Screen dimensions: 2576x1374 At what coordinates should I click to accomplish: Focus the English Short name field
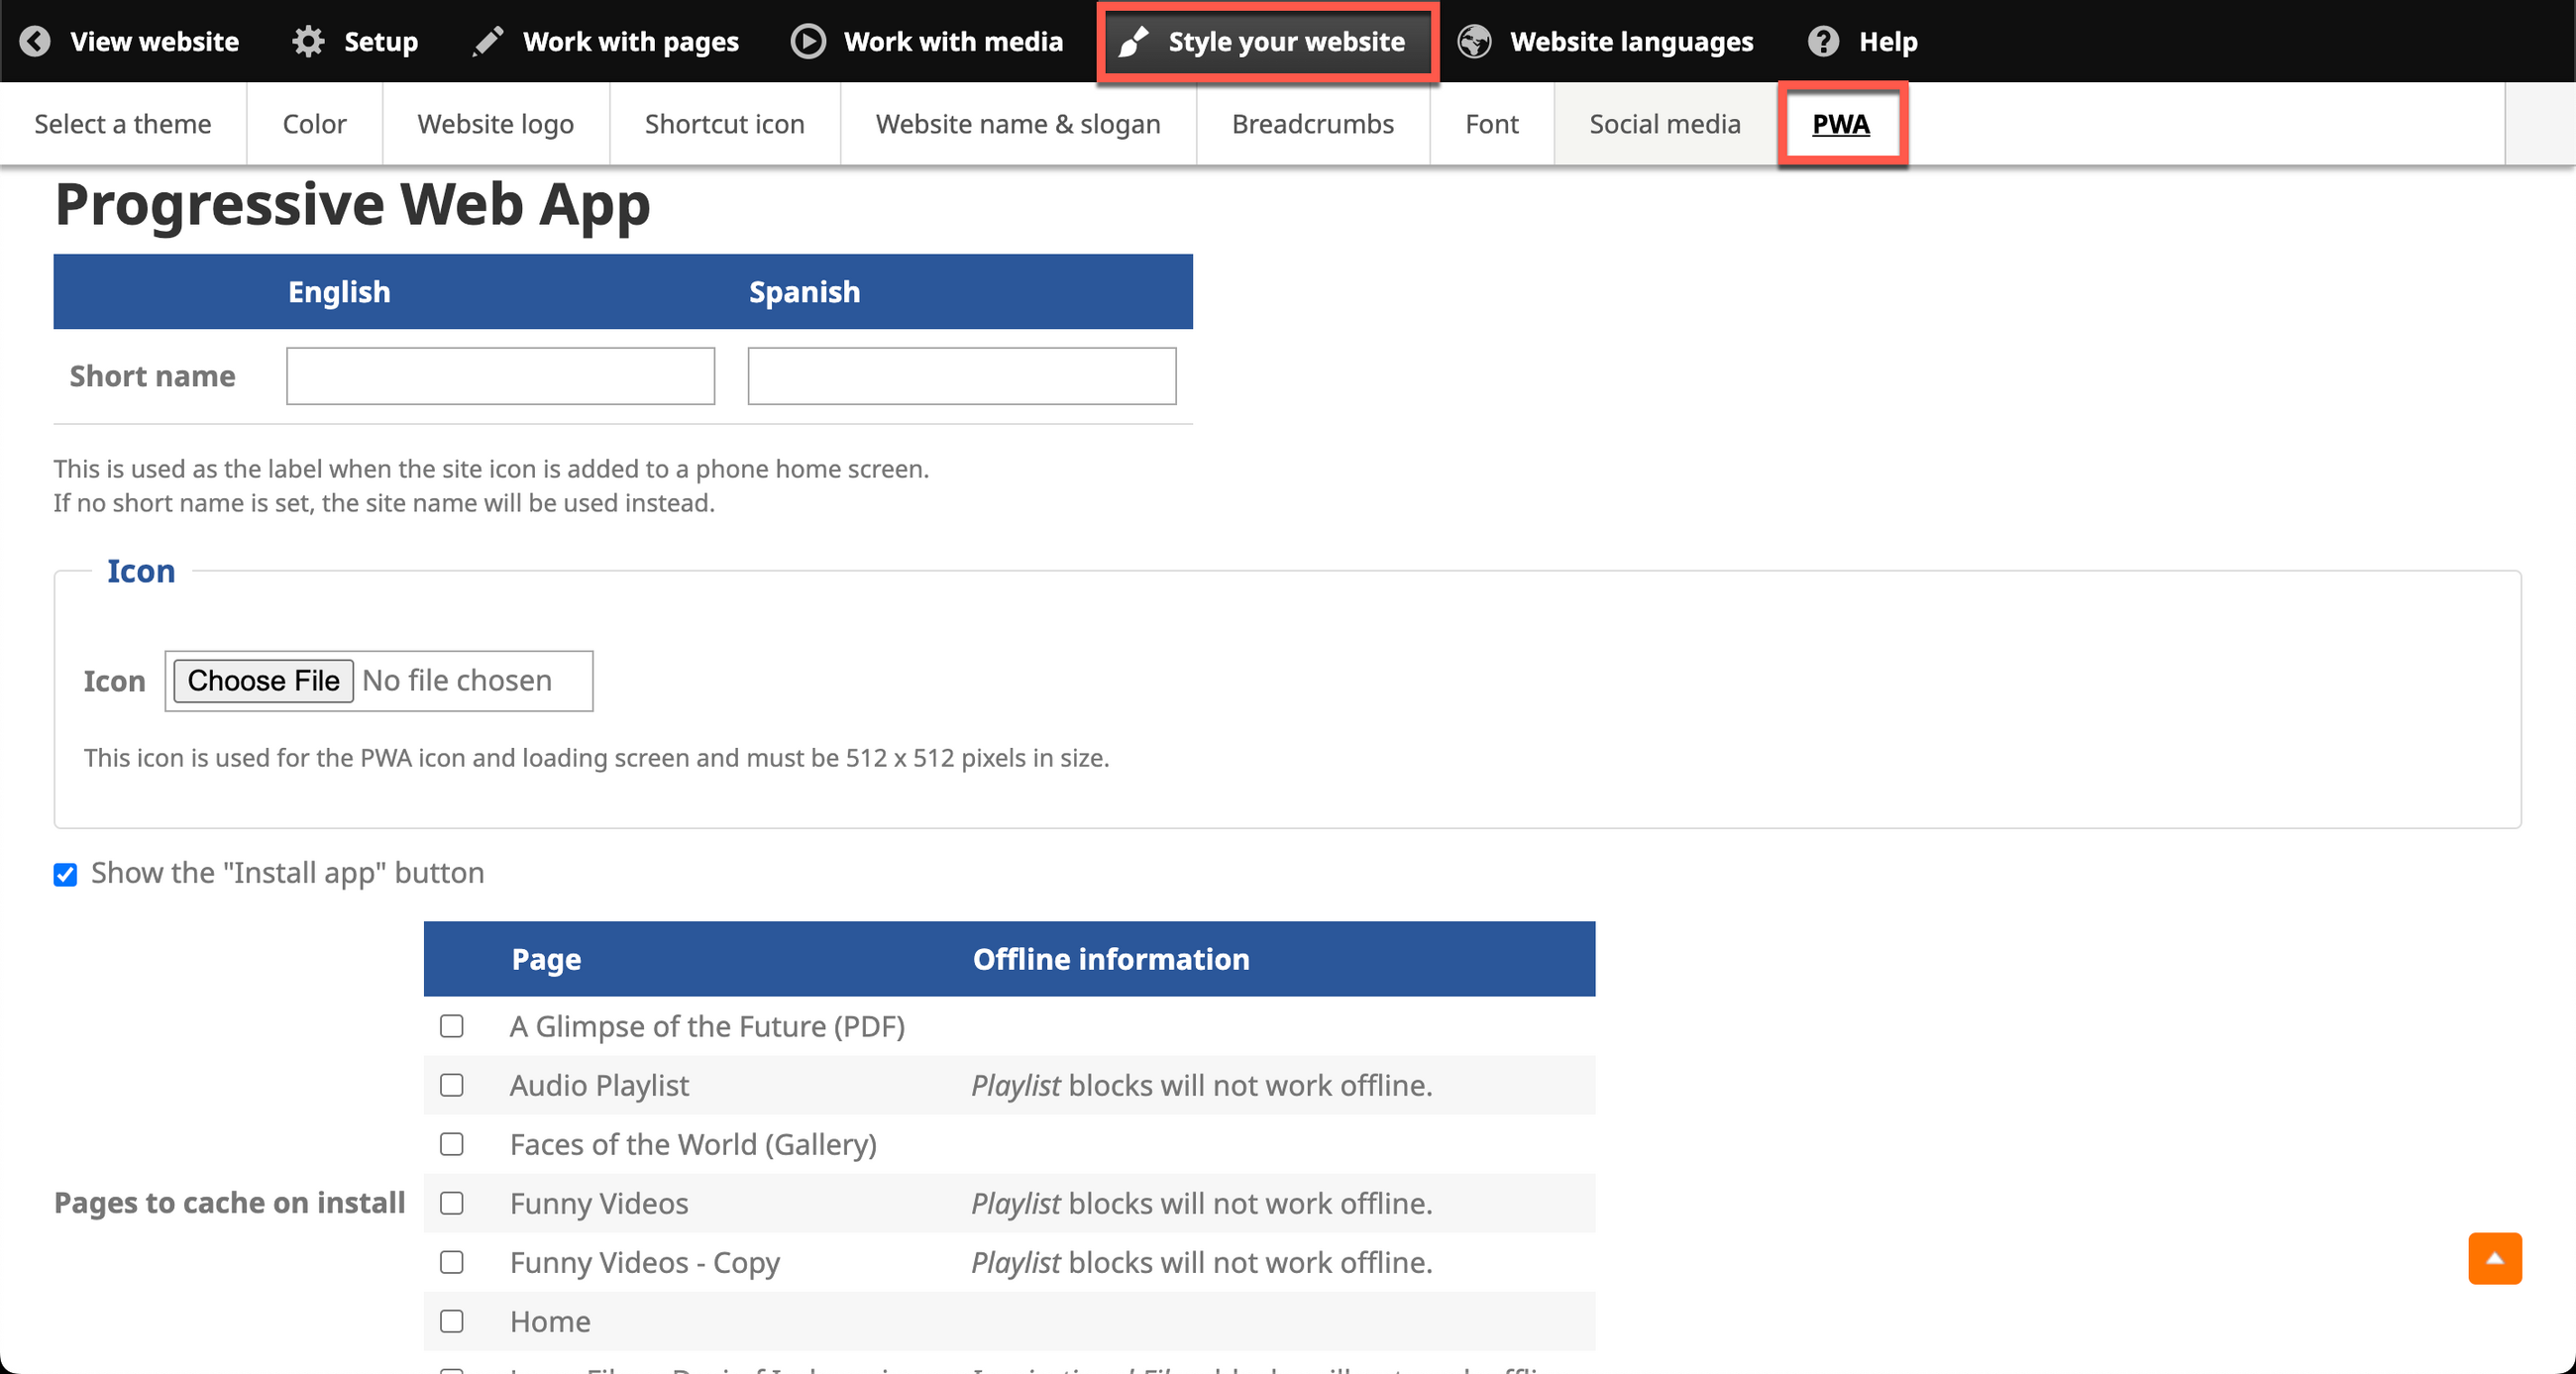(500, 376)
